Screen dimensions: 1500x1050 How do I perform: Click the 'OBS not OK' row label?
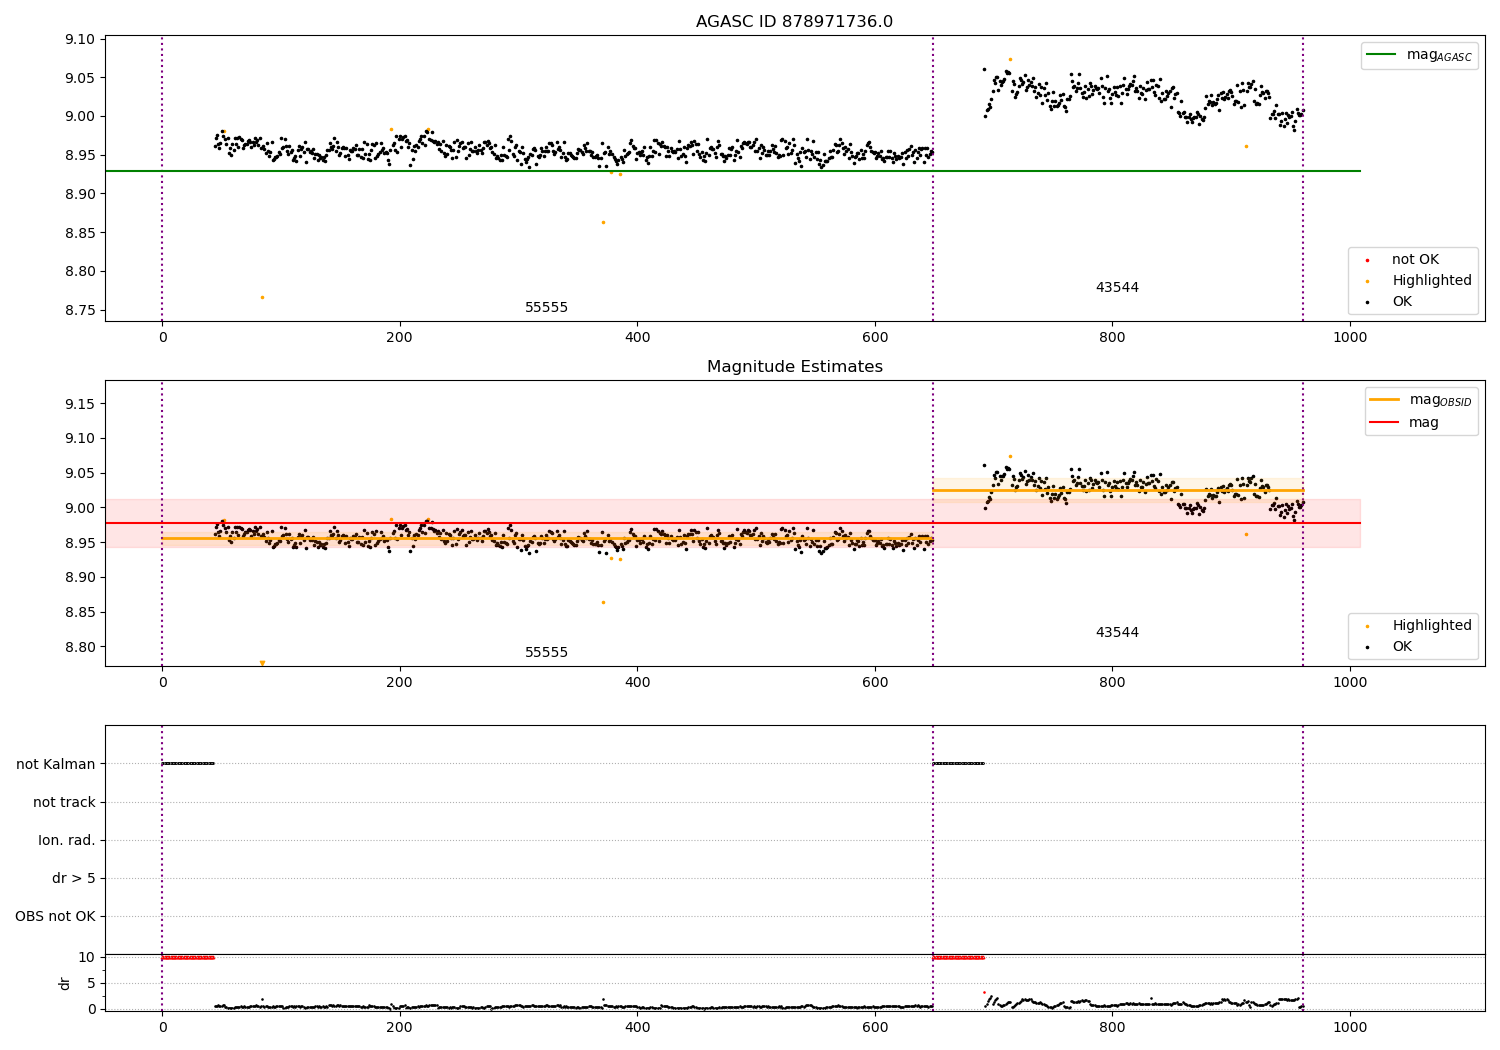click(55, 916)
